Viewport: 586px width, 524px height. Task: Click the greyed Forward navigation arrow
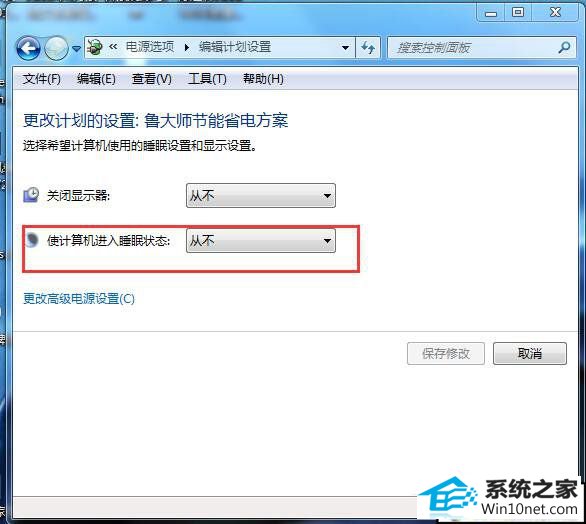click(56, 48)
